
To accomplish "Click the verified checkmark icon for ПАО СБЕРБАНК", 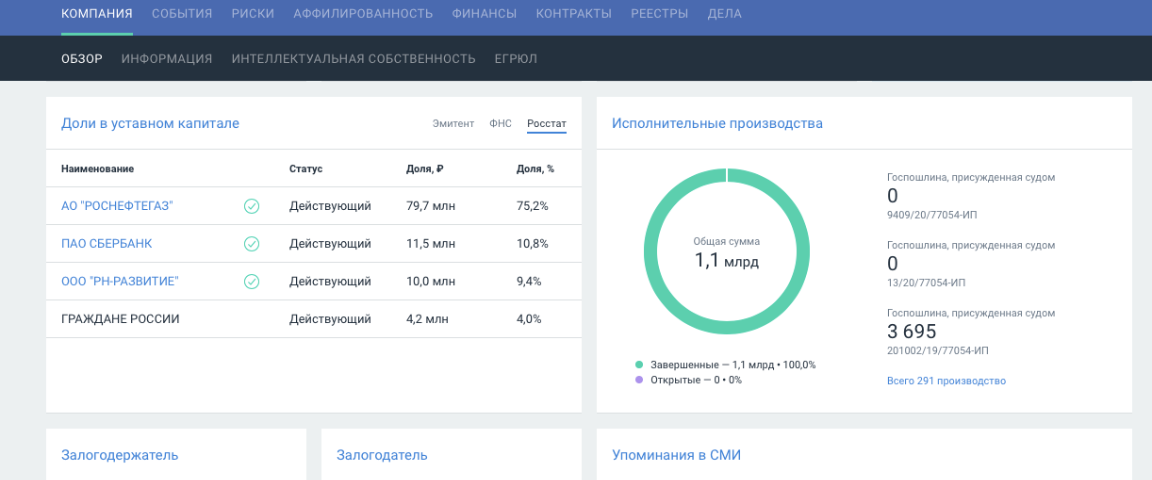I will point(251,244).
